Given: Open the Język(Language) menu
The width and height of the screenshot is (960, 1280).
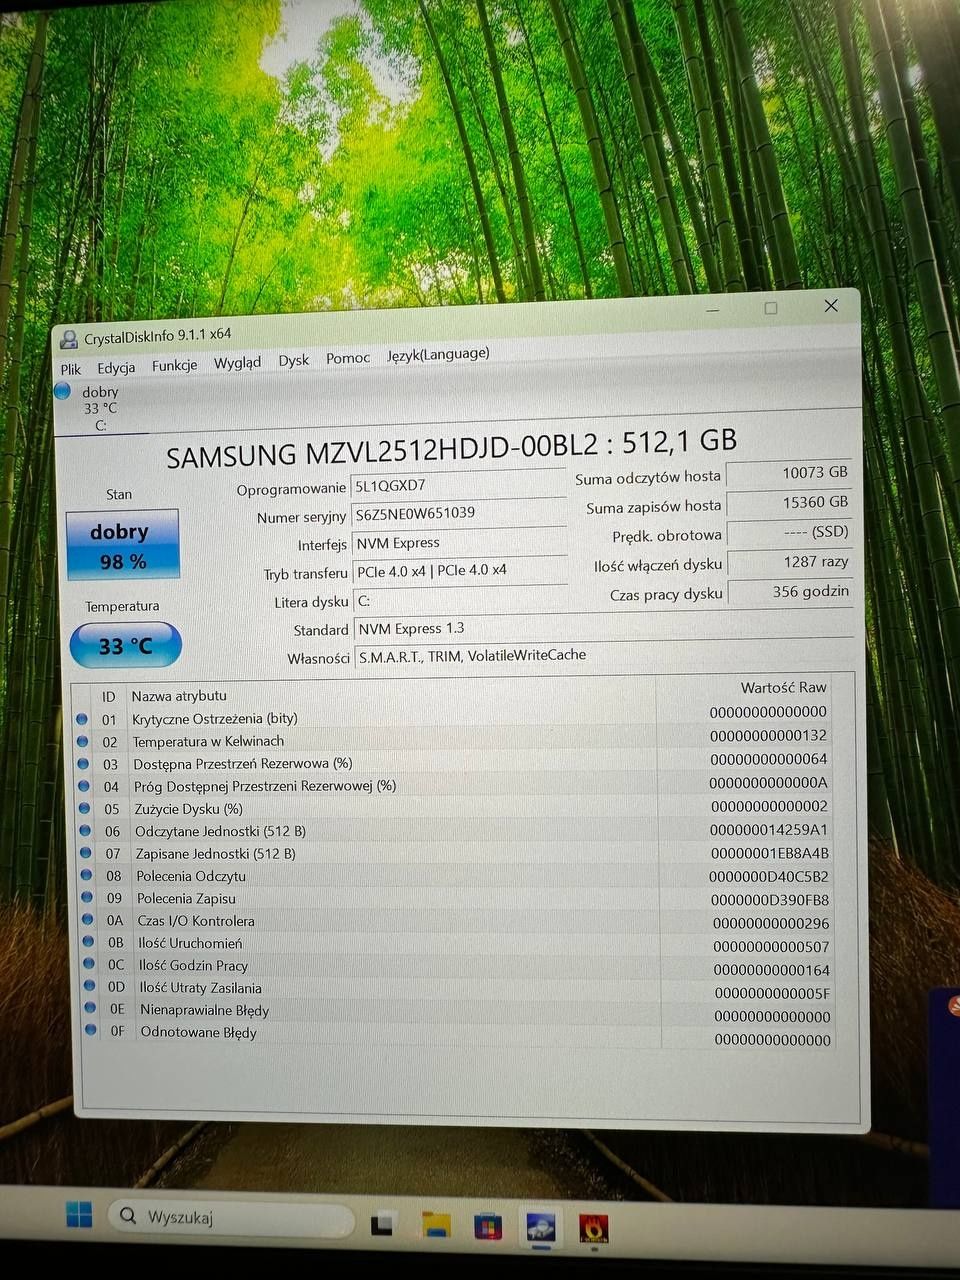Looking at the screenshot, I should click(438, 354).
